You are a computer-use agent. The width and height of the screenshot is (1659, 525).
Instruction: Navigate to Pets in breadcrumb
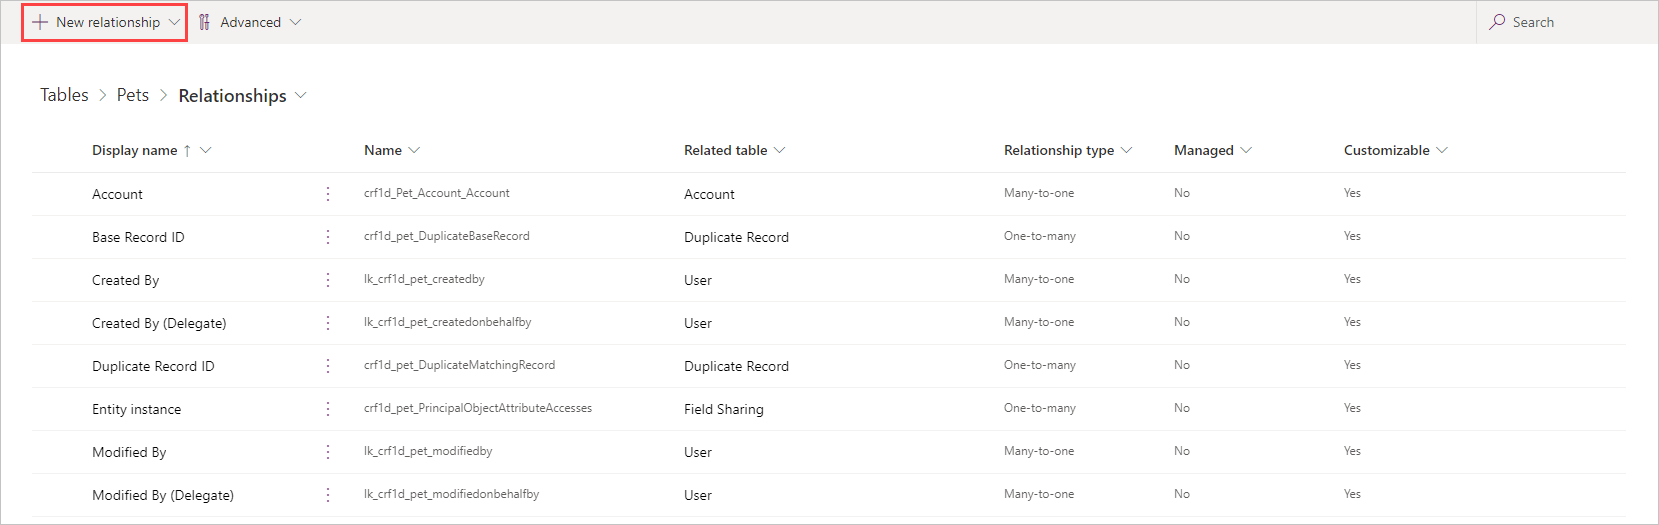(x=132, y=95)
